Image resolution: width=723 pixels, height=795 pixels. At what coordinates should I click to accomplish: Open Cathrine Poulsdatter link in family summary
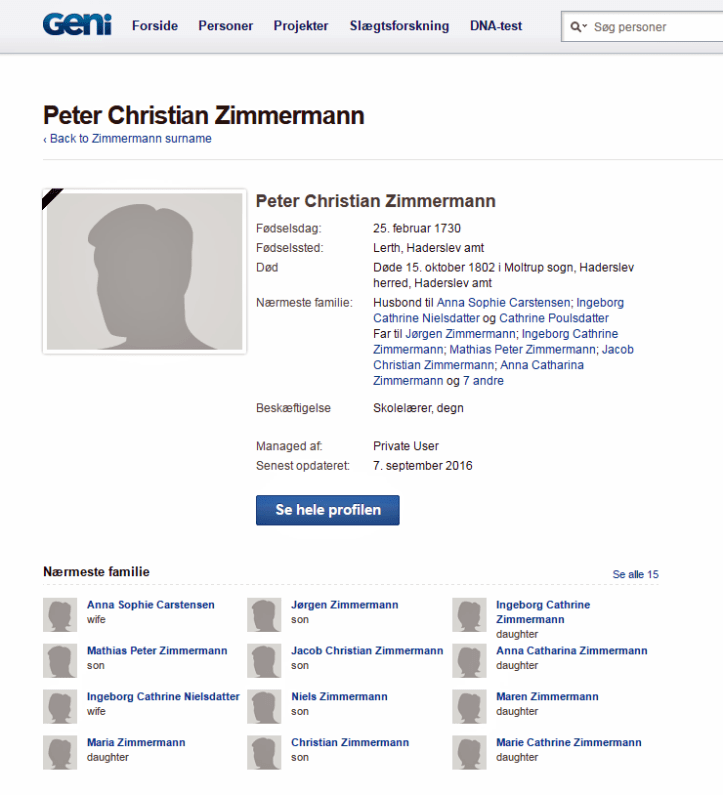[x=553, y=318]
